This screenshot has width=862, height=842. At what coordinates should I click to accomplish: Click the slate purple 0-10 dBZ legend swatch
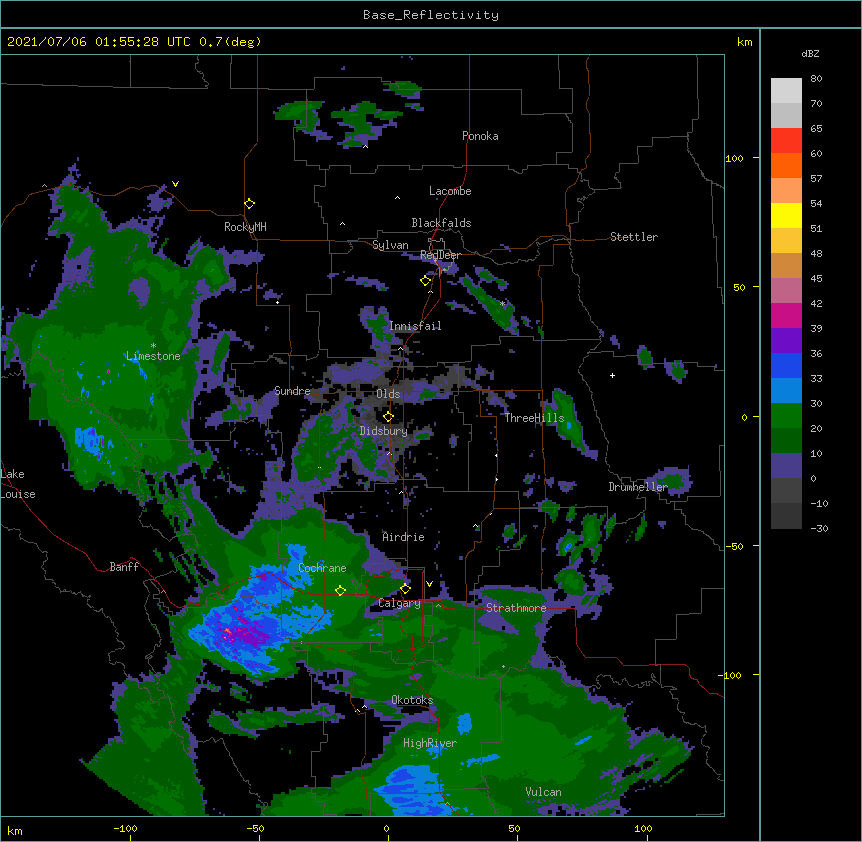pyautogui.click(x=786, y=466)
